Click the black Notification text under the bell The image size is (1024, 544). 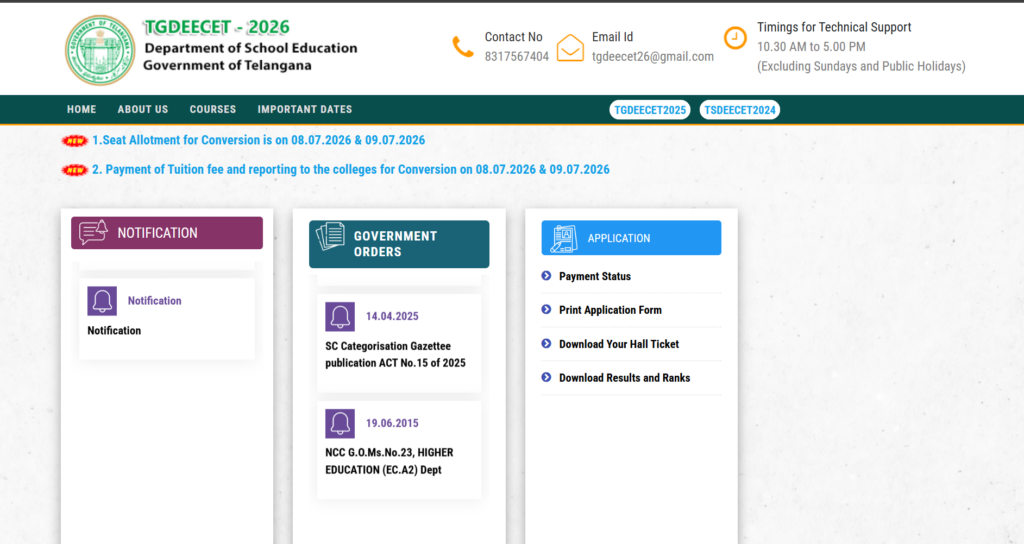pyautogui.click(x=114, y=331)
